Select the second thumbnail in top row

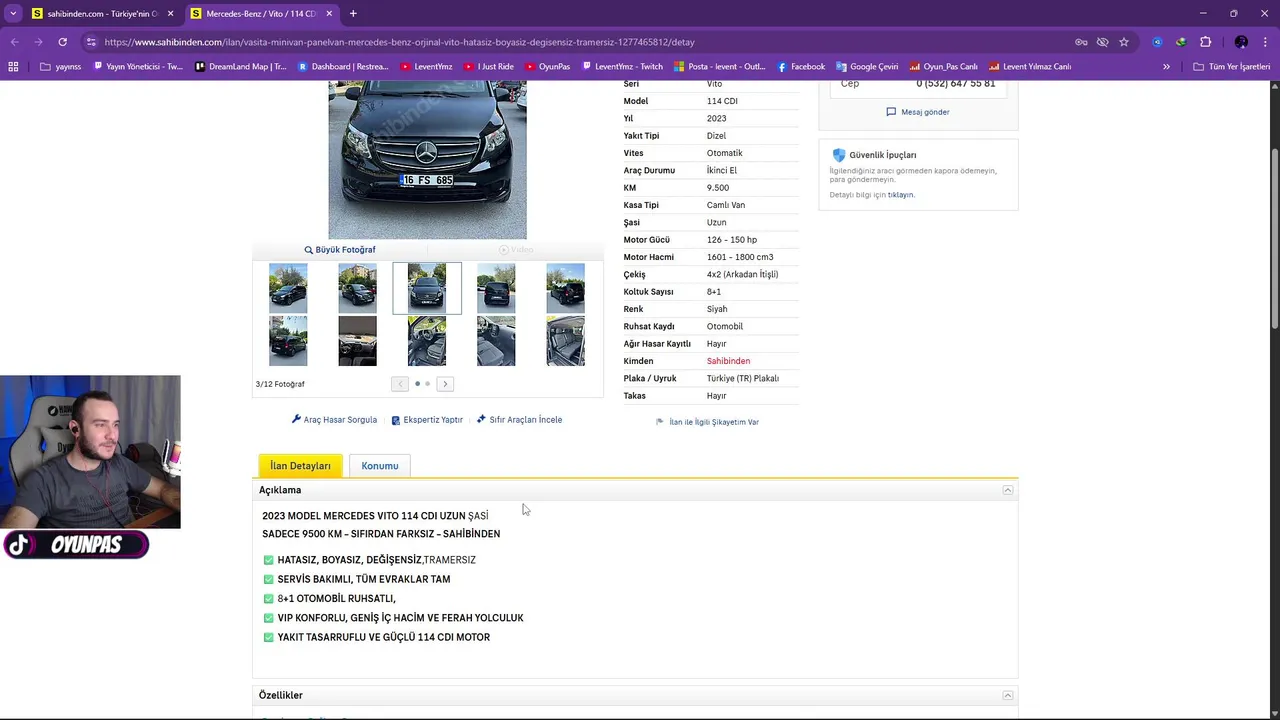[x=357, y=288]
